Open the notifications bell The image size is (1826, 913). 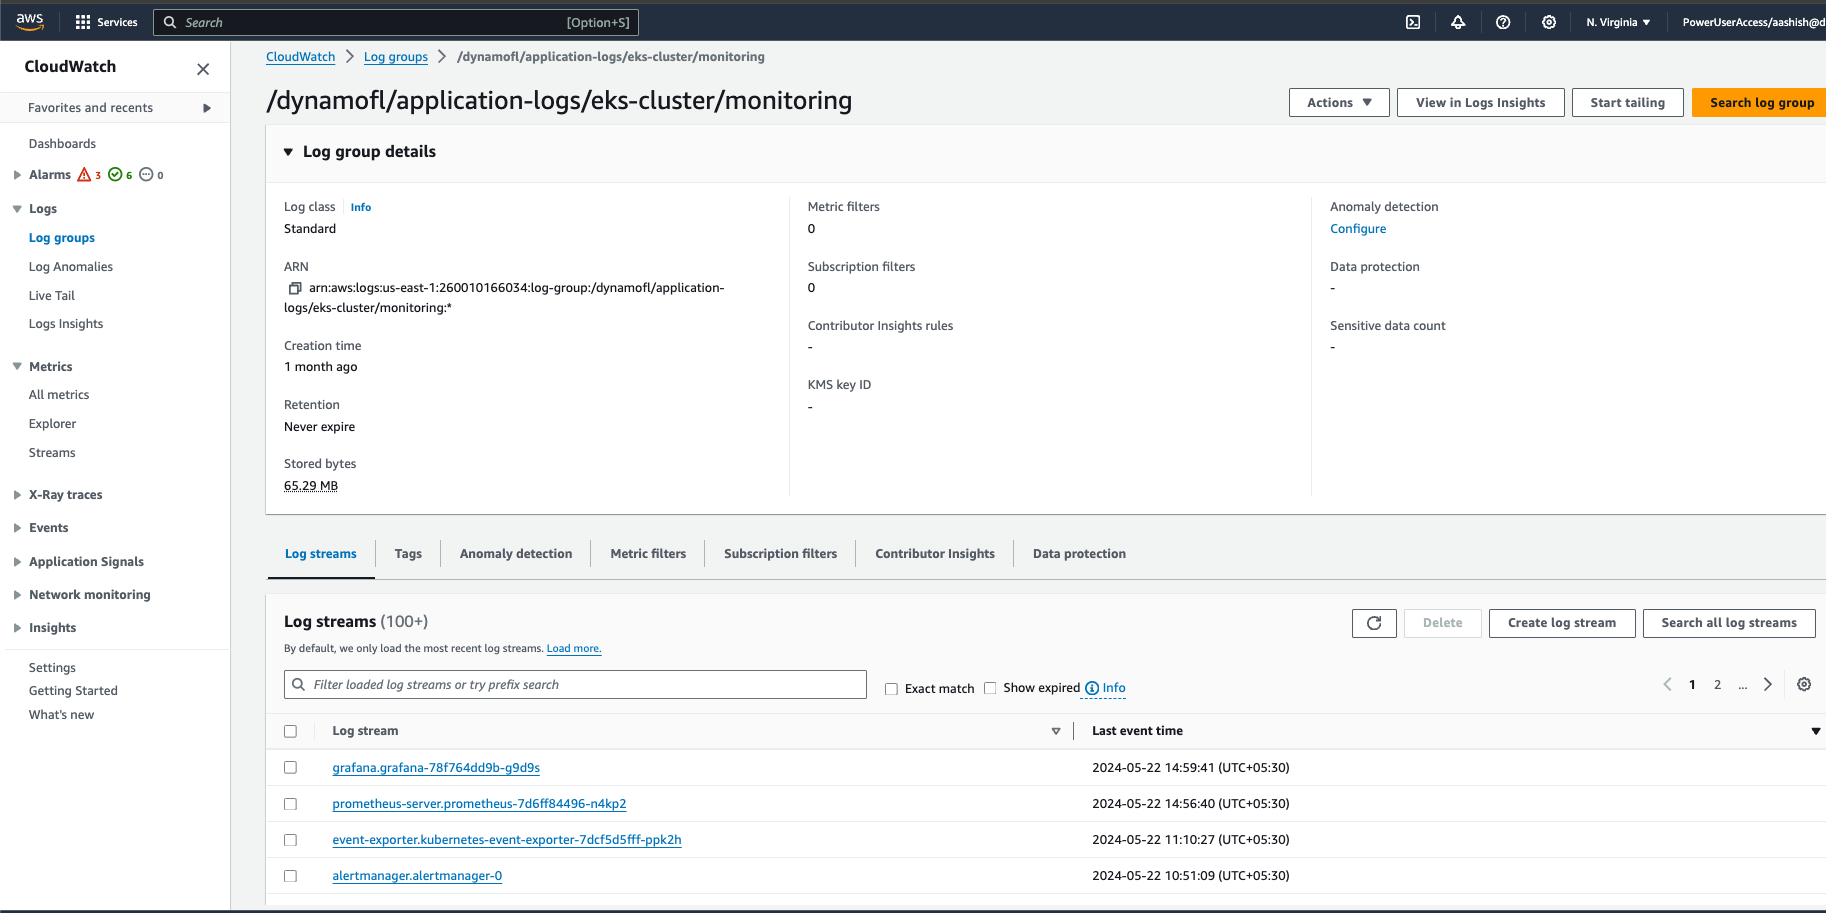click(x=1458, y=22)
